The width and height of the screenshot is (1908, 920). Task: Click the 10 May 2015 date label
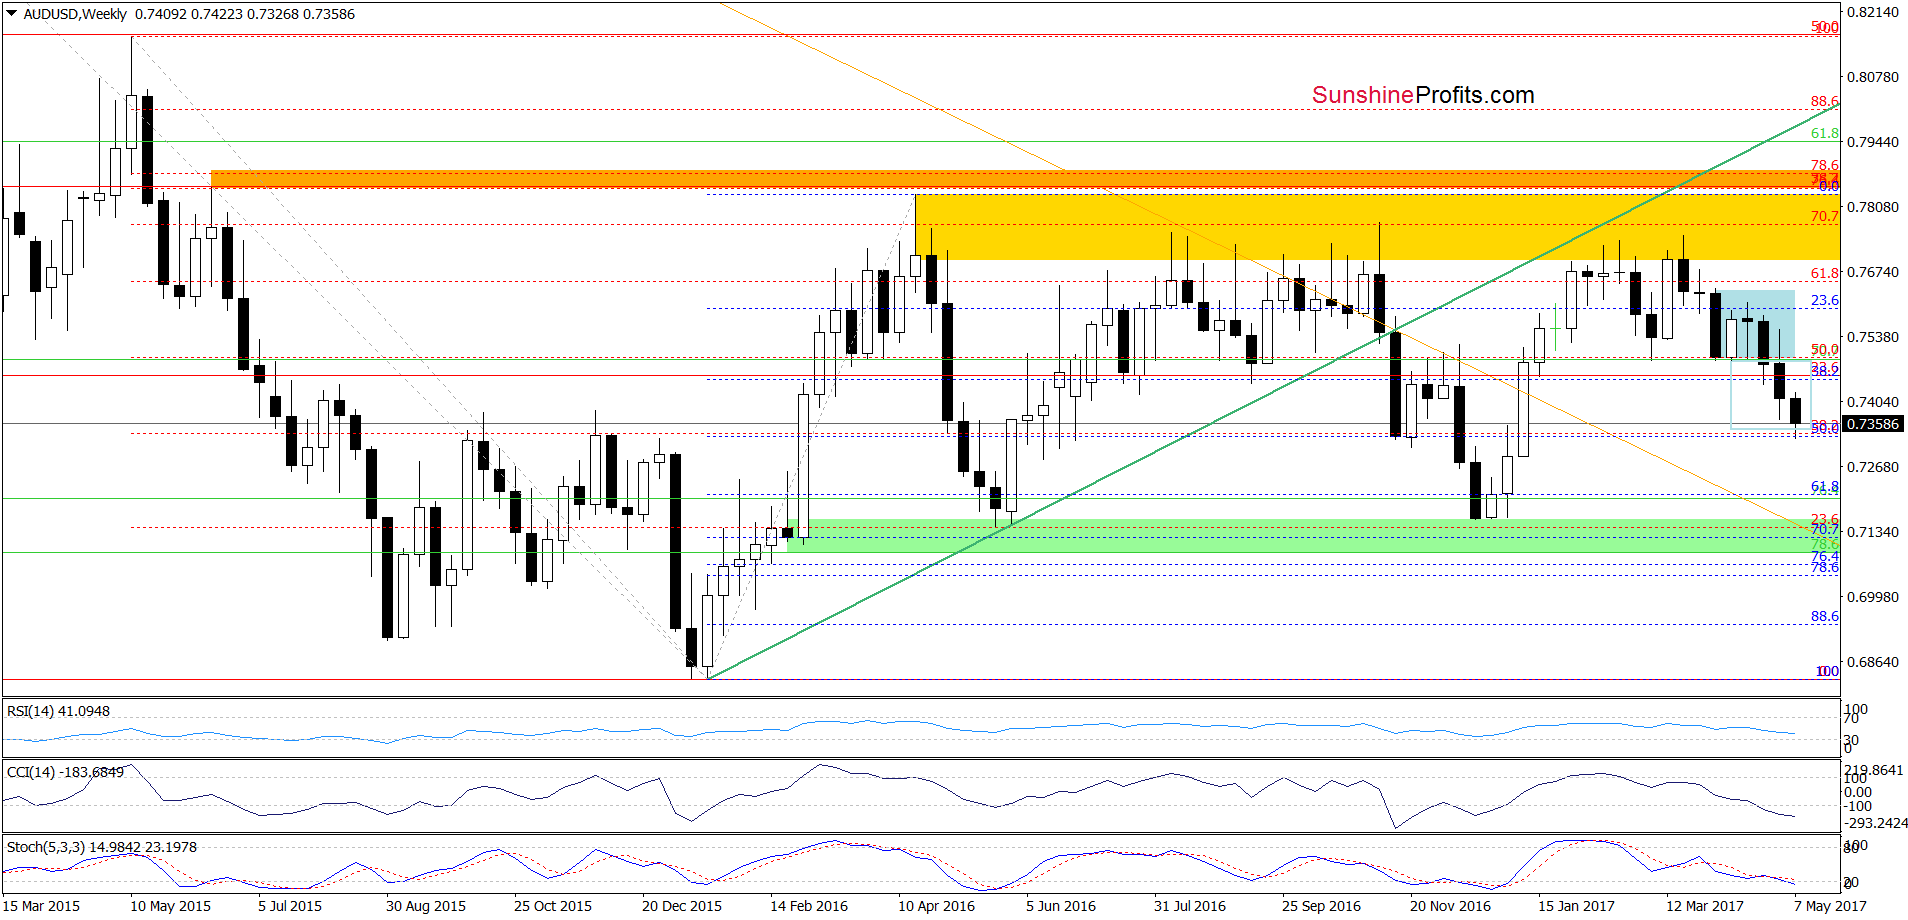tap(170, 906)
